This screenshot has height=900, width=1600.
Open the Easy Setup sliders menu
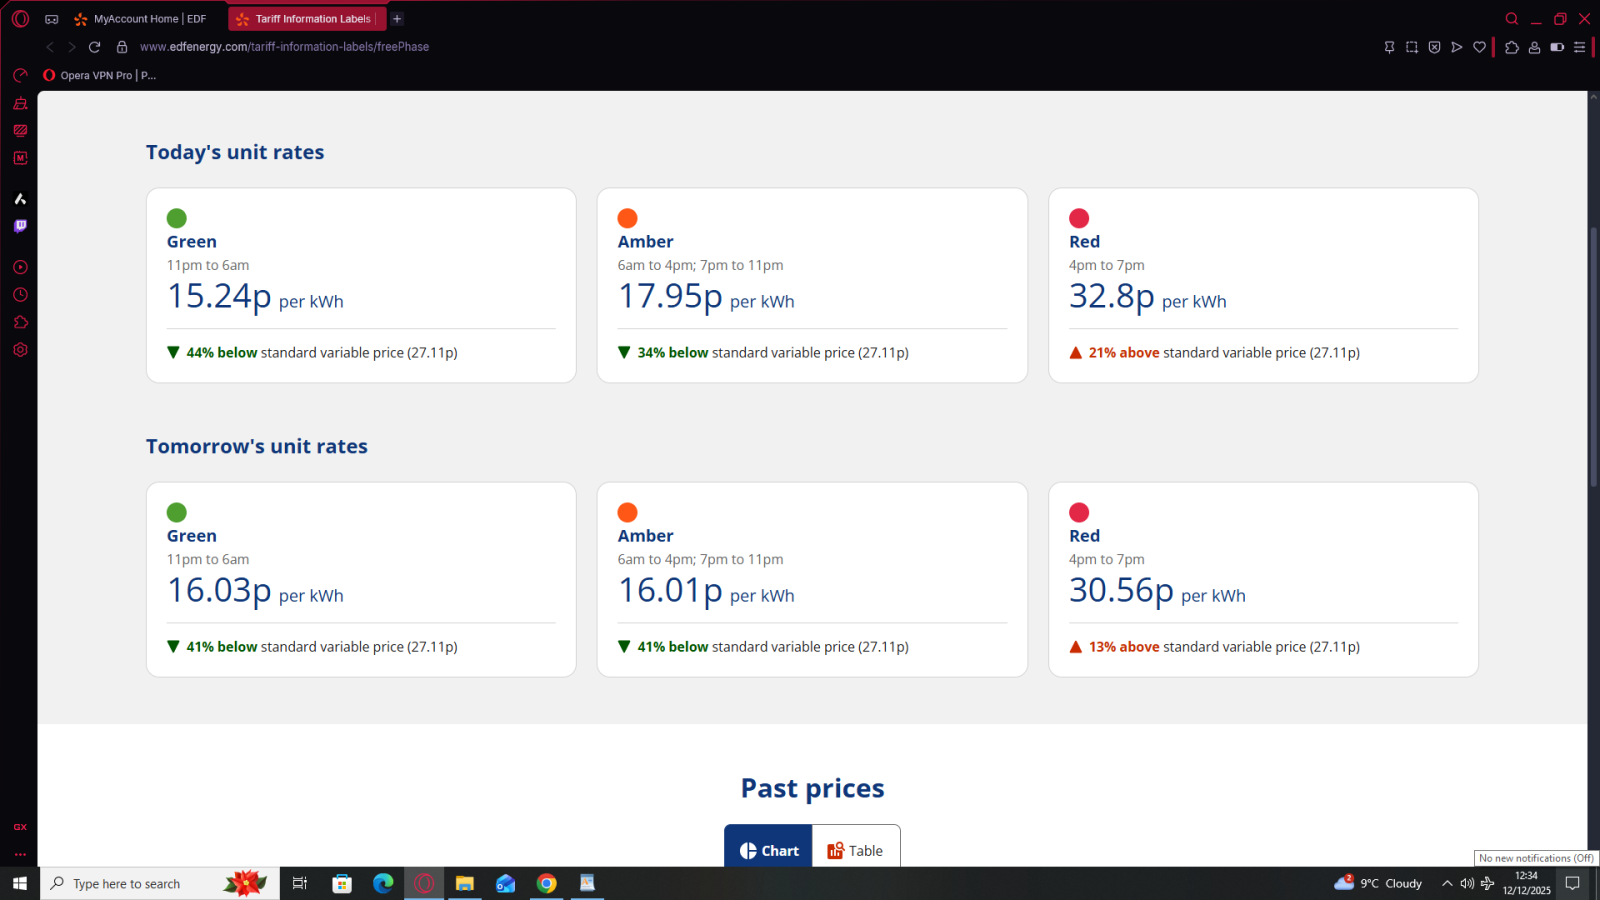tap(1580, 47)
